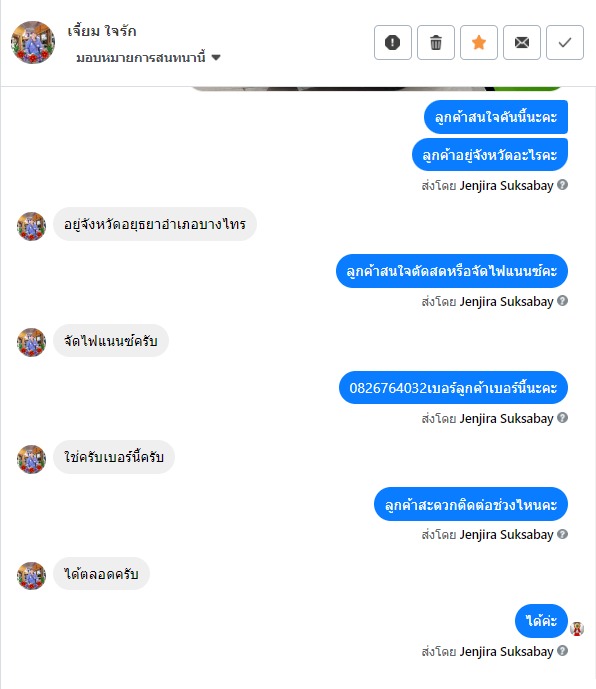Click the seen-by avatar next to ได้ค่ะ
Image resolution: width=596 pixels, height=689 pixels.
[577, 629]
